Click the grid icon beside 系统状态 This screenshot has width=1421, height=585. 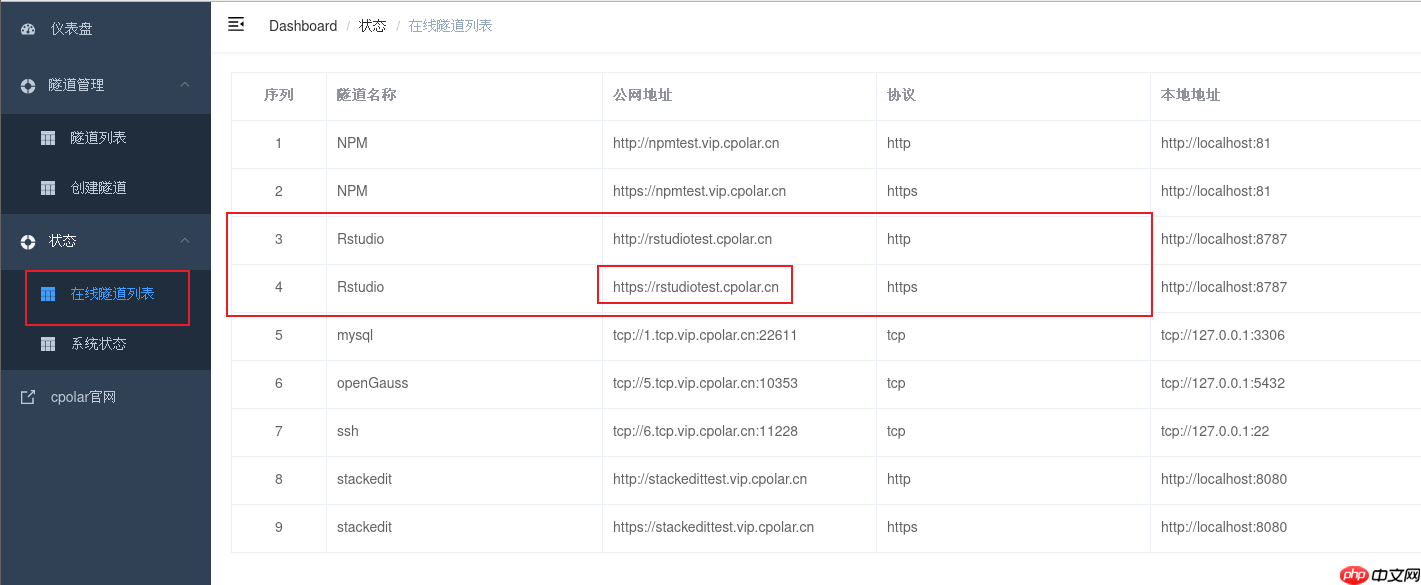click(48, 344)
